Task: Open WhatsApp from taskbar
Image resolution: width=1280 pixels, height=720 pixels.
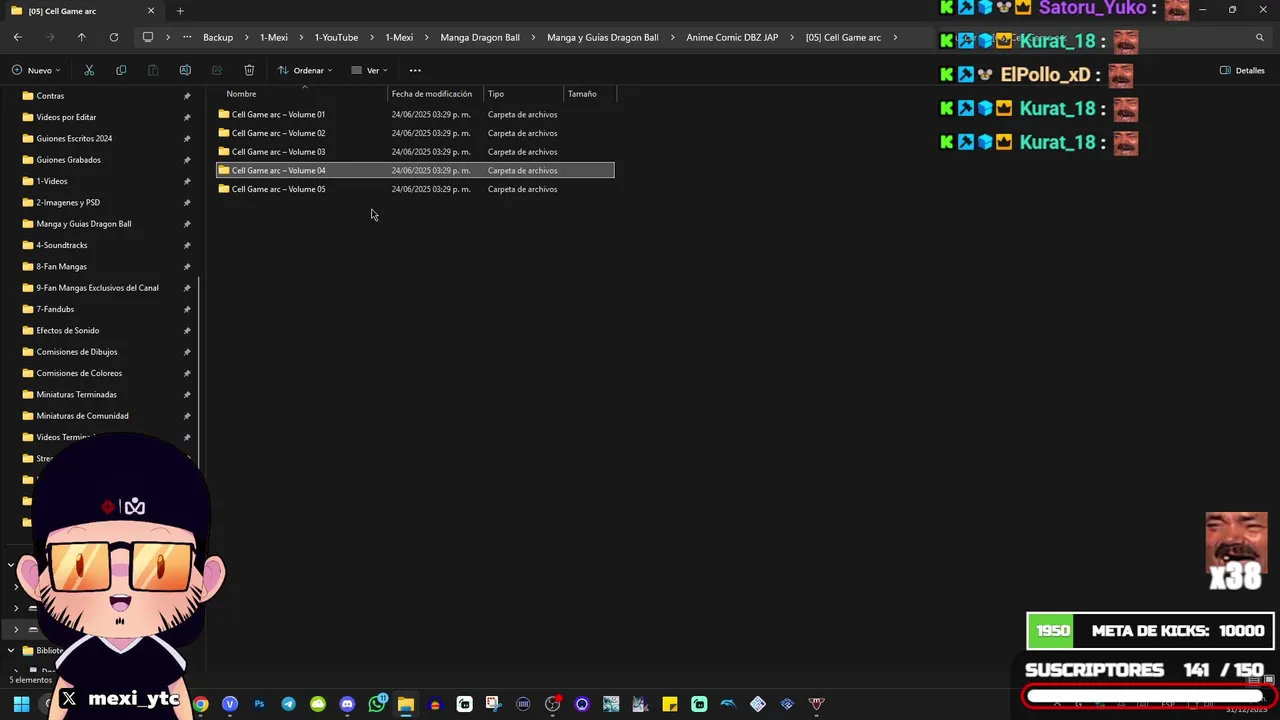Action: (x=377, y=704)
